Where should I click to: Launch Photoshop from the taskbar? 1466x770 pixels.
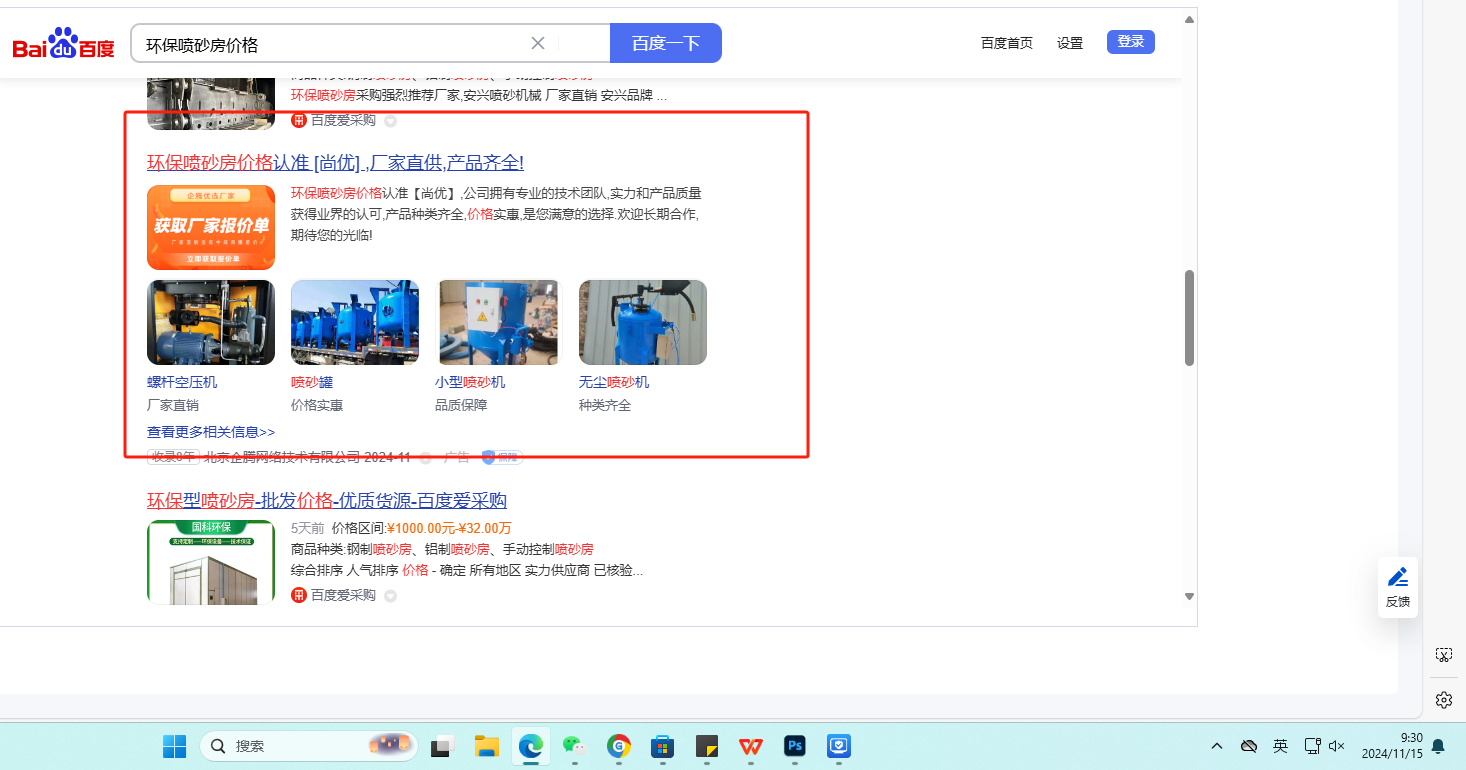pos(795,746)
